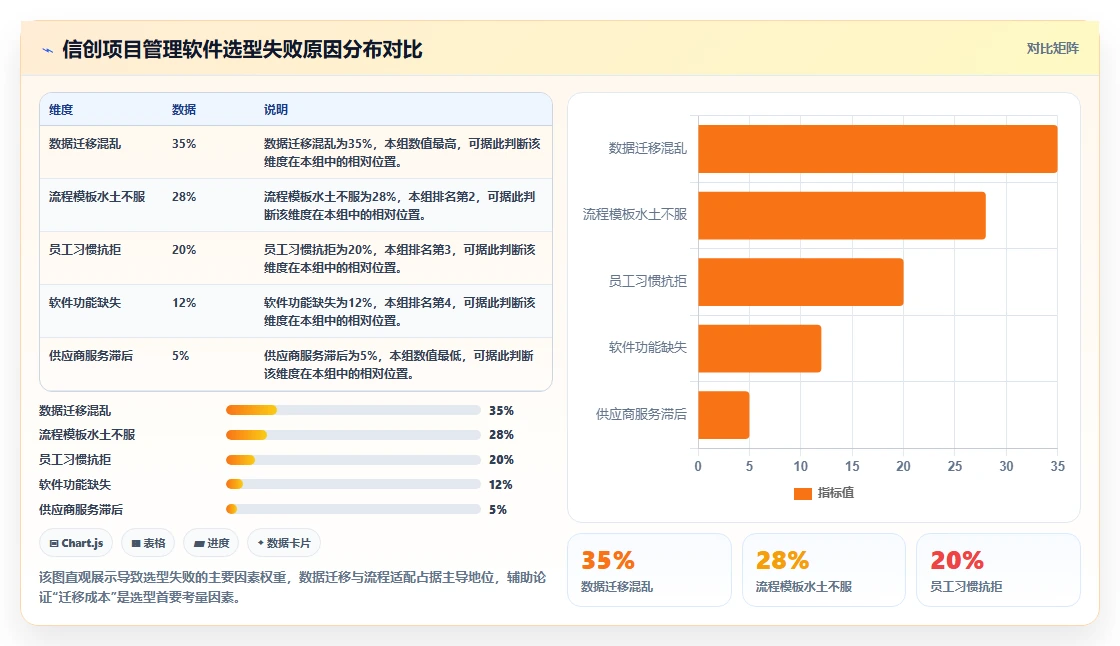
Task: Click the 35% value in the table
Action: [x=184, y=144]
